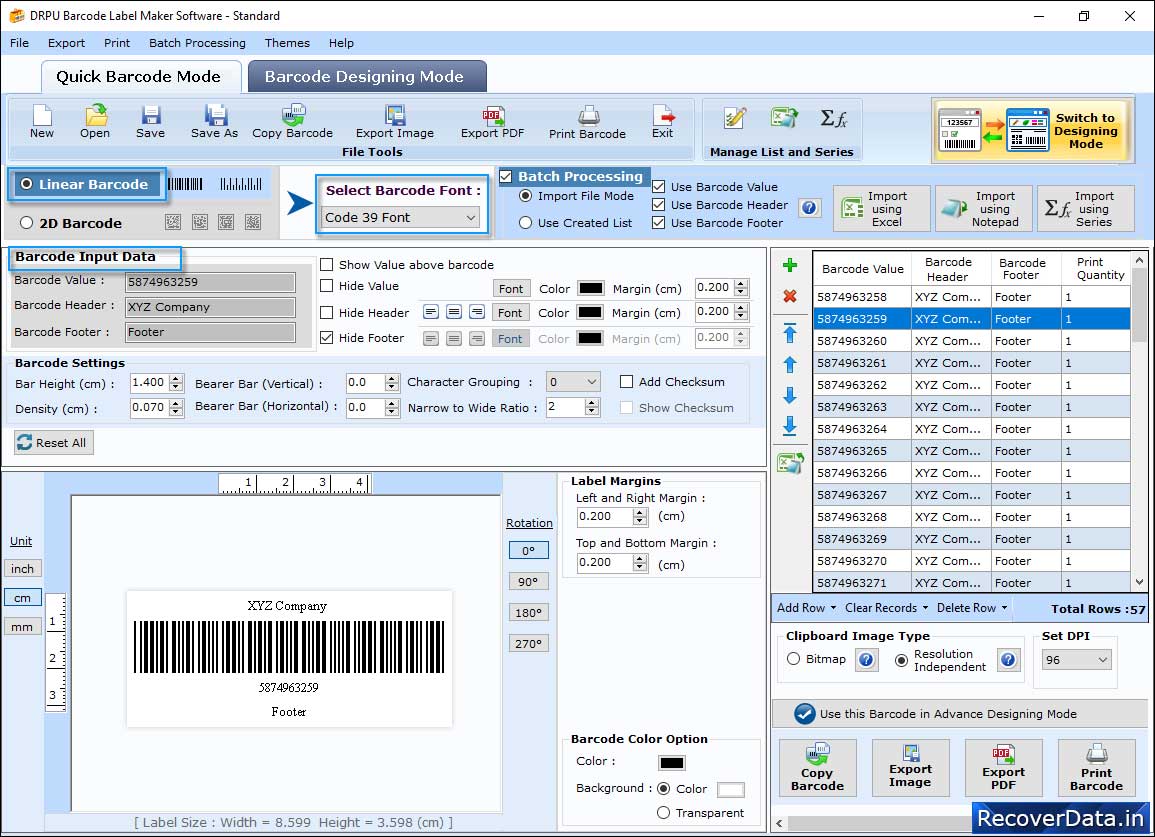Open the Character Grouping dropdown
This screenshot has width=1155, height=837.
point(573,382)
